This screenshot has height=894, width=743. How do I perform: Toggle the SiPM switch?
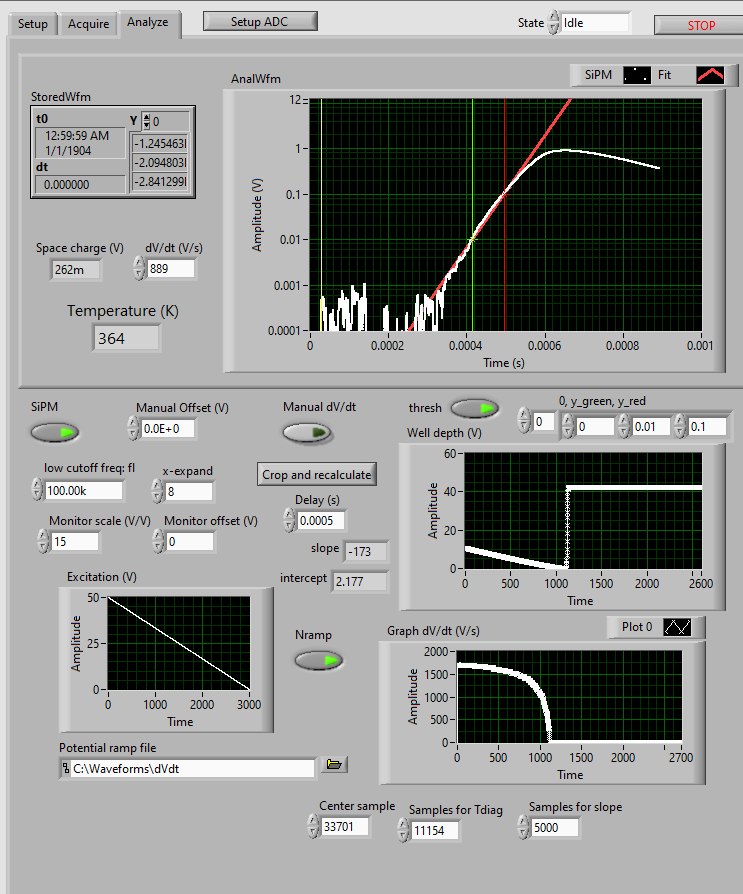(x=54, y=432)
